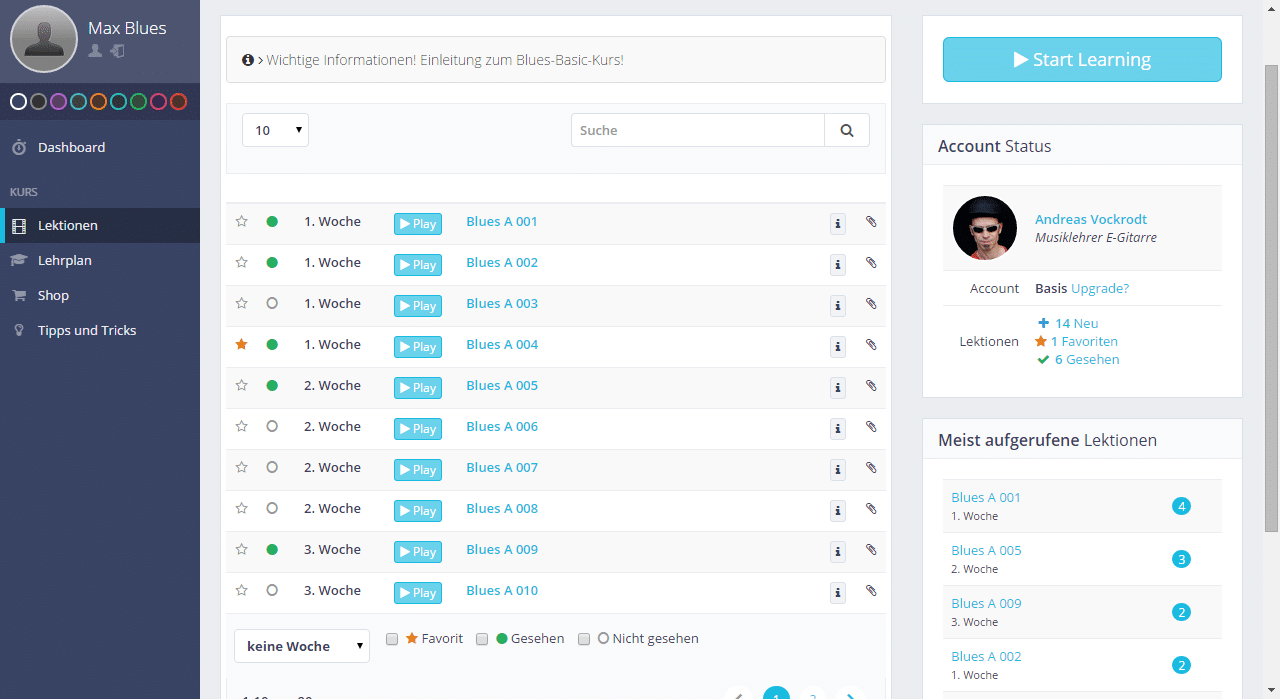Open the paperclip attachment for Blues A 001
Image resolution: width=1280 pixels, height=699 pixels.
(871, 222)
